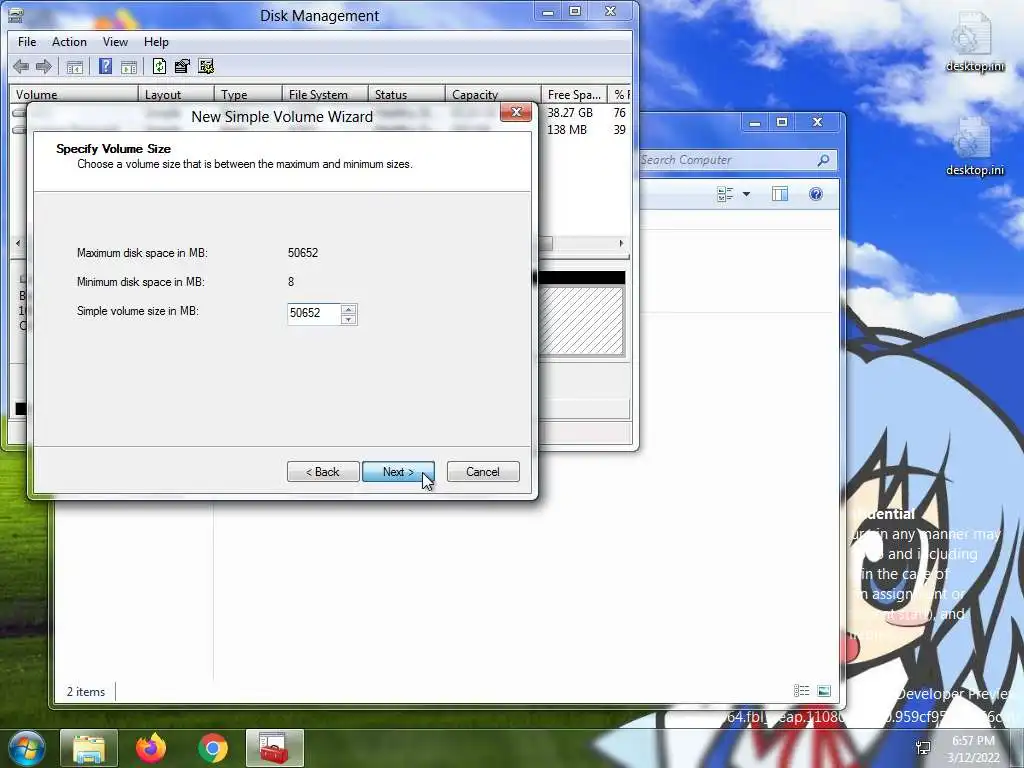The image size is (1024, 768).
Task: Click the Next button in the wizard
Action: 398,472
